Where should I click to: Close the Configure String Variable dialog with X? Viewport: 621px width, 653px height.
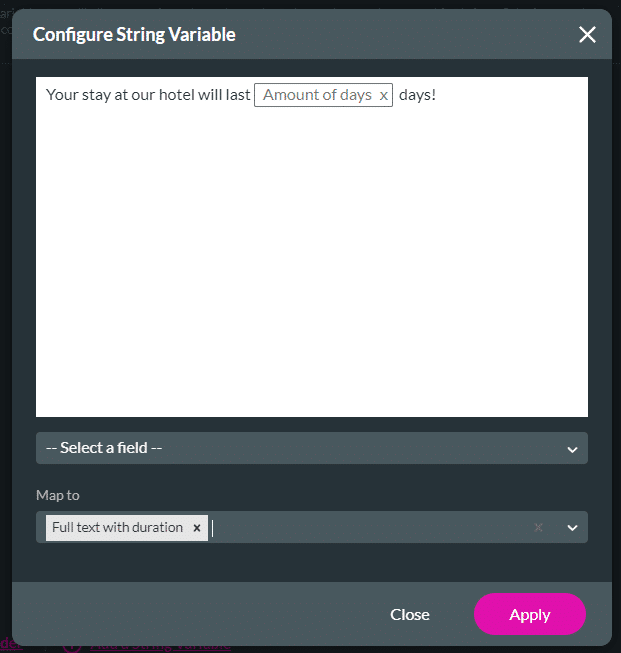(x=587, y=35)
